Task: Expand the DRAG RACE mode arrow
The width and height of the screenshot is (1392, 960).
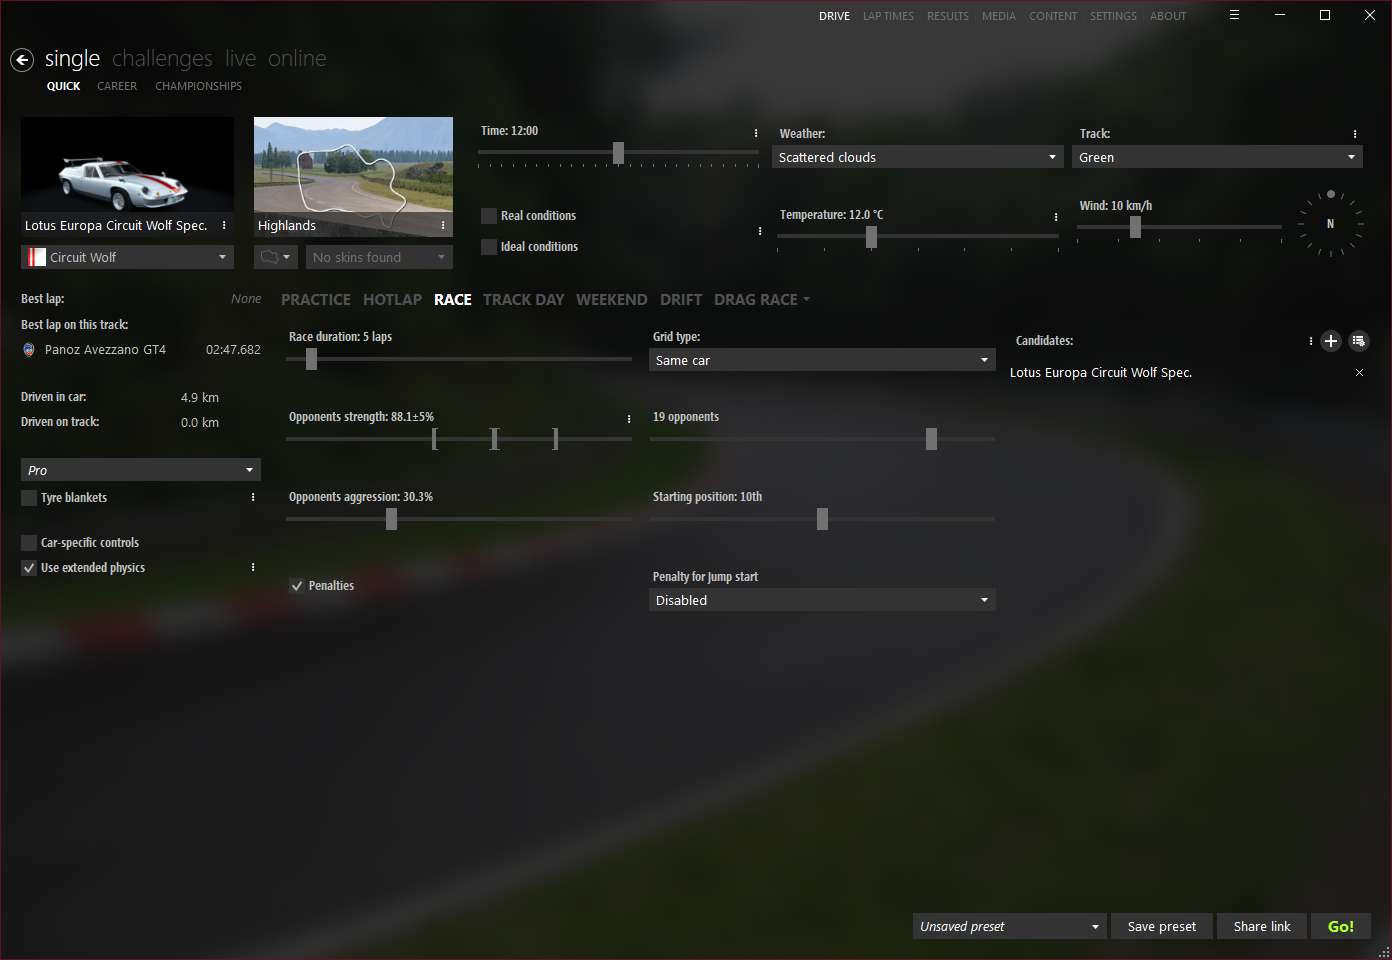Action: coord(806,299)
